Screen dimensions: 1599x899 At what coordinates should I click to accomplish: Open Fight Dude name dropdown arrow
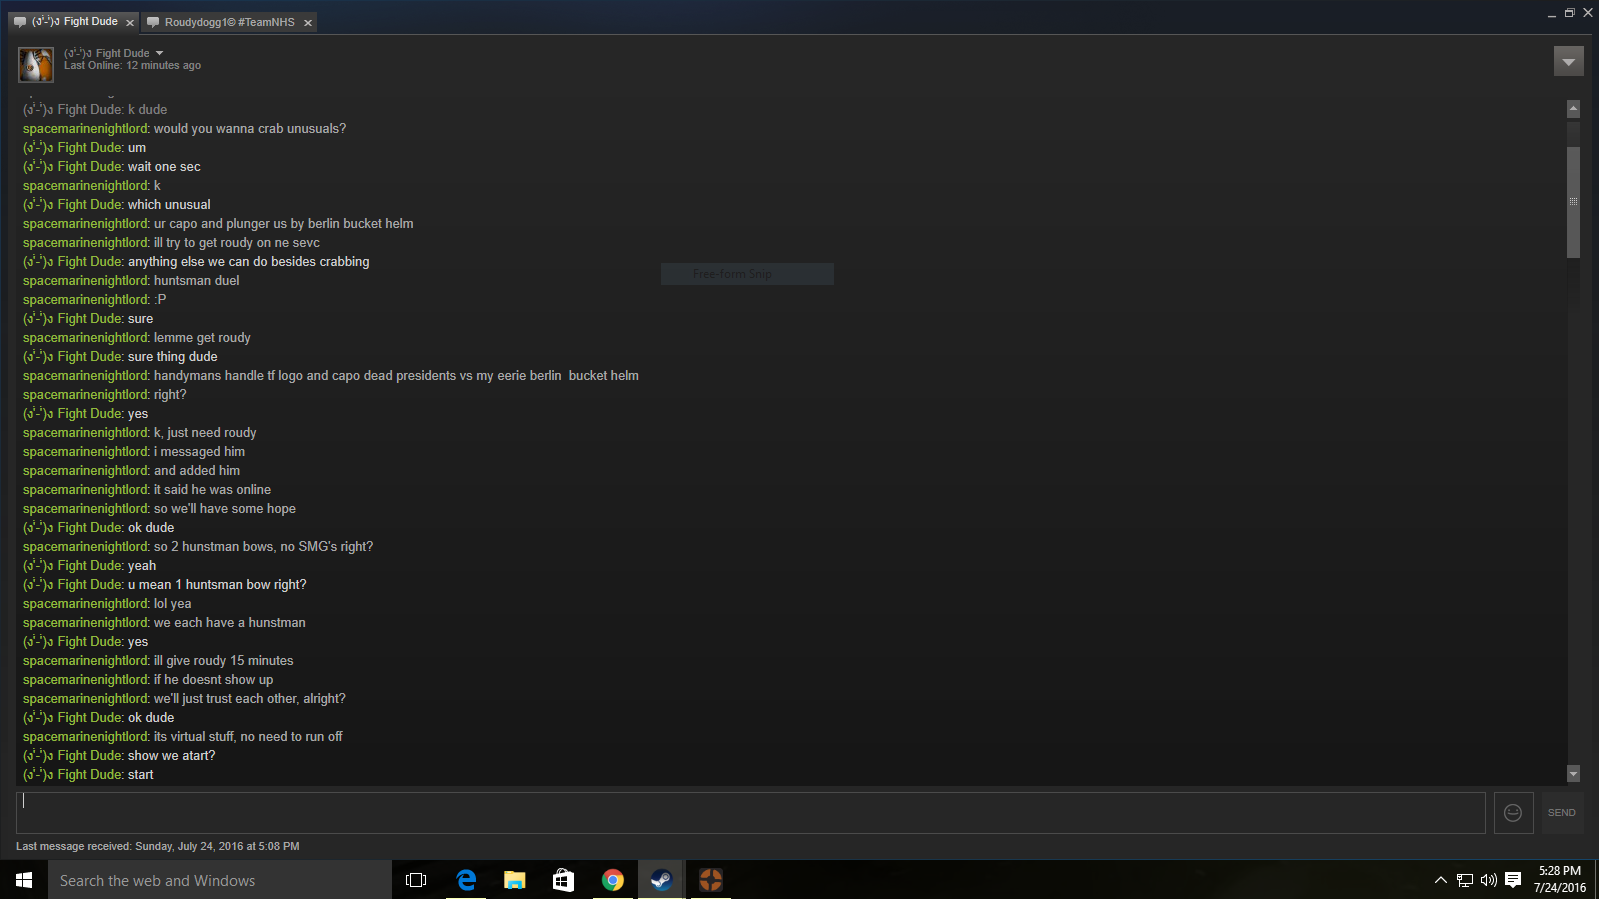160,54
